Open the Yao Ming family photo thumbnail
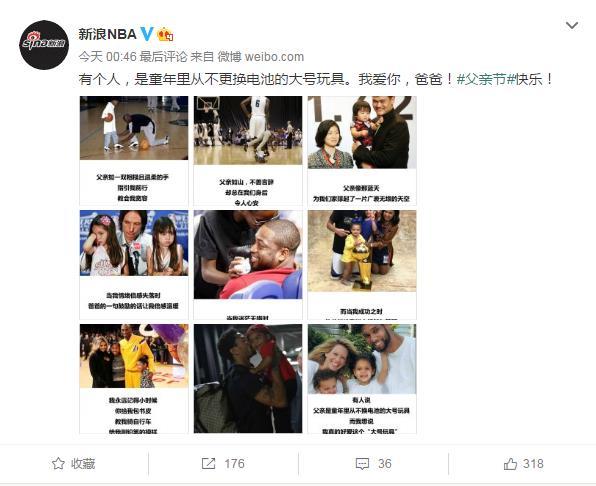The height and width of the screenshot is (486, 596). [362, 150]
